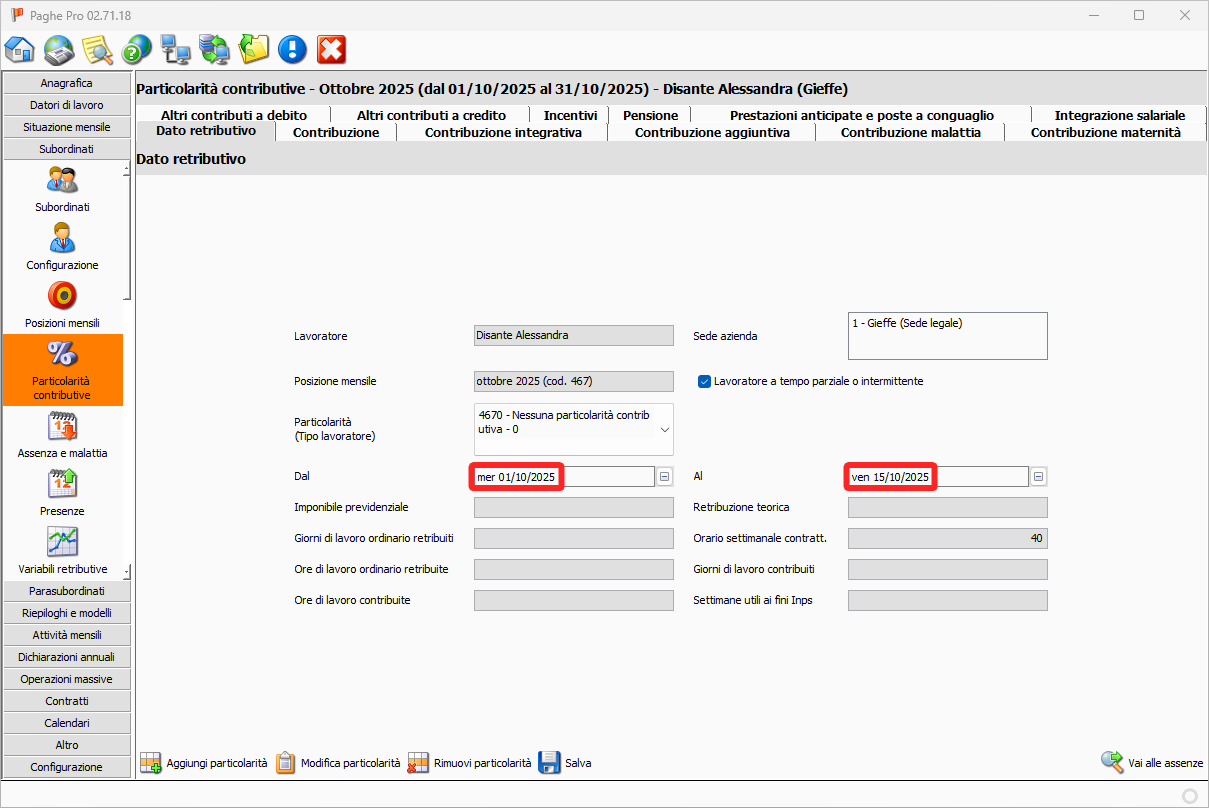This screenshot has width=1209, height=808.
Task: Click the Sede azienda list box
Action: pos(947,336)
